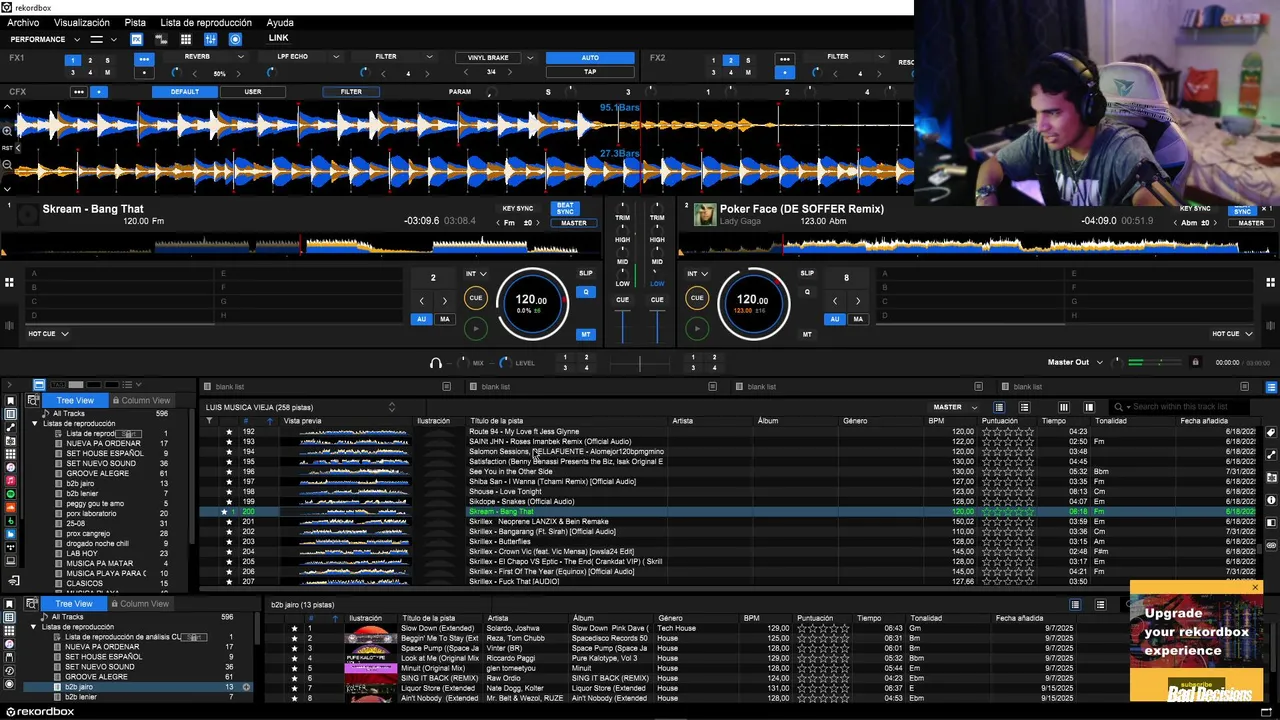The width and height of the screenshot is (1280, 720).
Task: Click deck 1 CUE button
Action: coord(475,298)
